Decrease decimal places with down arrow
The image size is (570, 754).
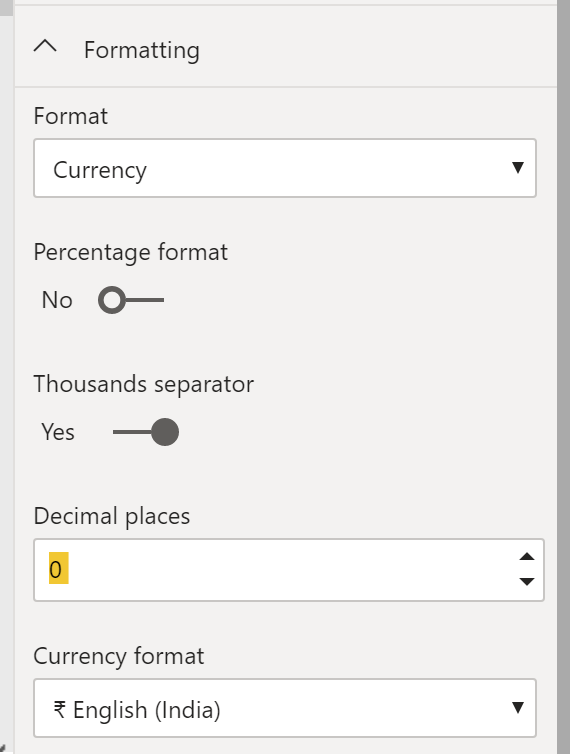(527, 581)
